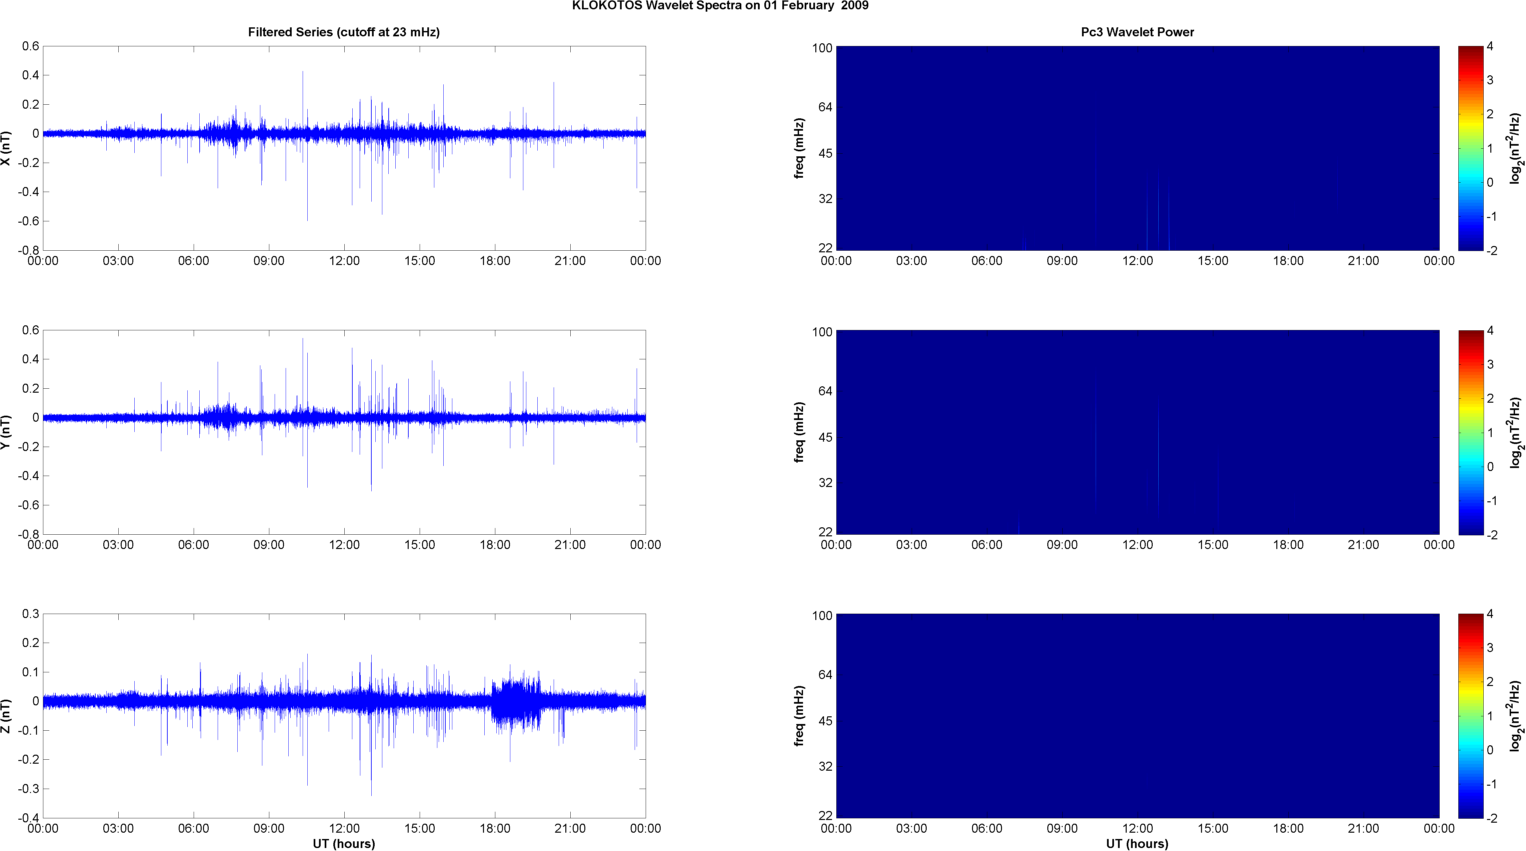Click the log2(nT²/Hz) label of the top colorbar
Screen dimensions: 1526x851
click(x=1516, y=148)
